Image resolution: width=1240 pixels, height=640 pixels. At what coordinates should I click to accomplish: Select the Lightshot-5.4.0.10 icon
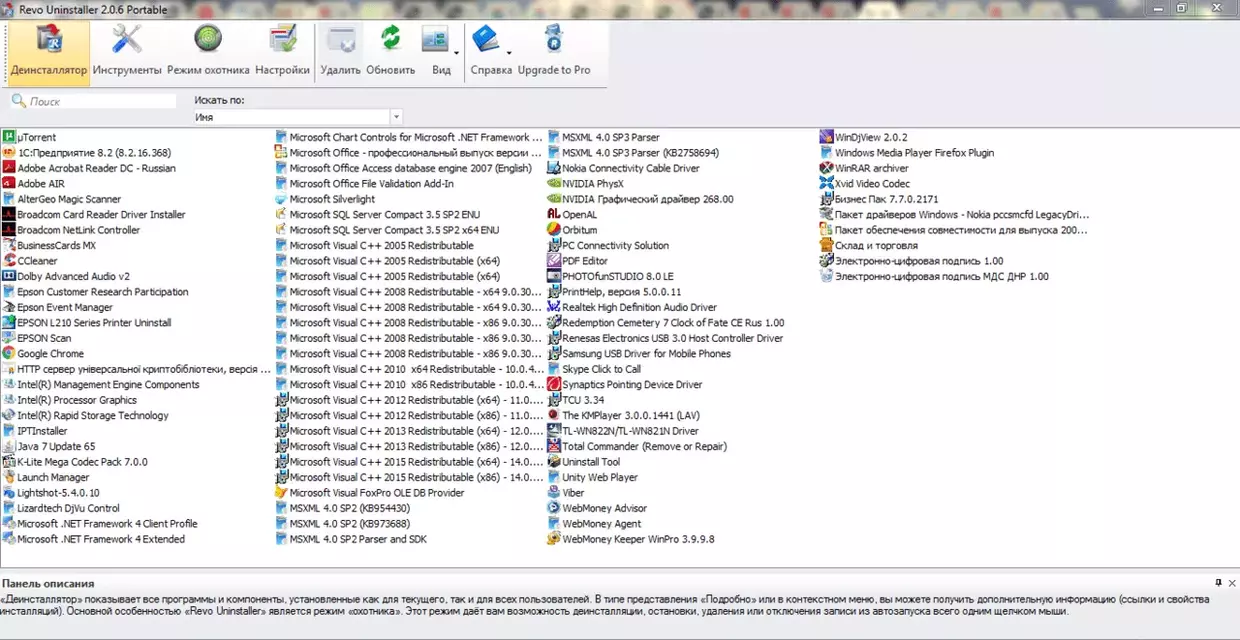click(8, 493)
